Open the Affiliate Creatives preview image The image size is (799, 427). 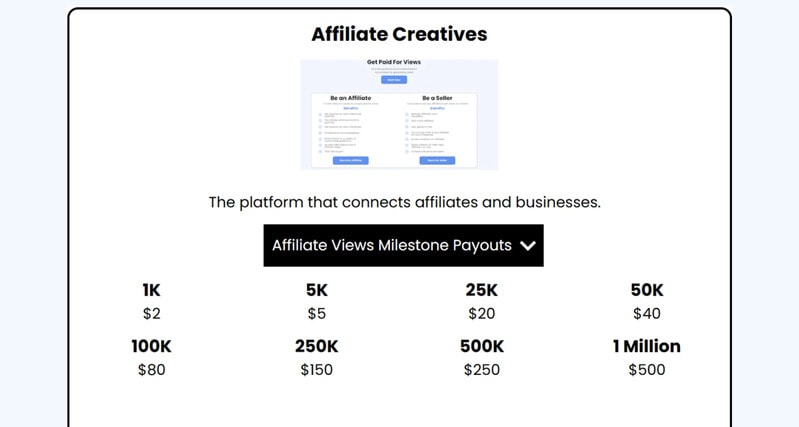(x=399, y=114)
